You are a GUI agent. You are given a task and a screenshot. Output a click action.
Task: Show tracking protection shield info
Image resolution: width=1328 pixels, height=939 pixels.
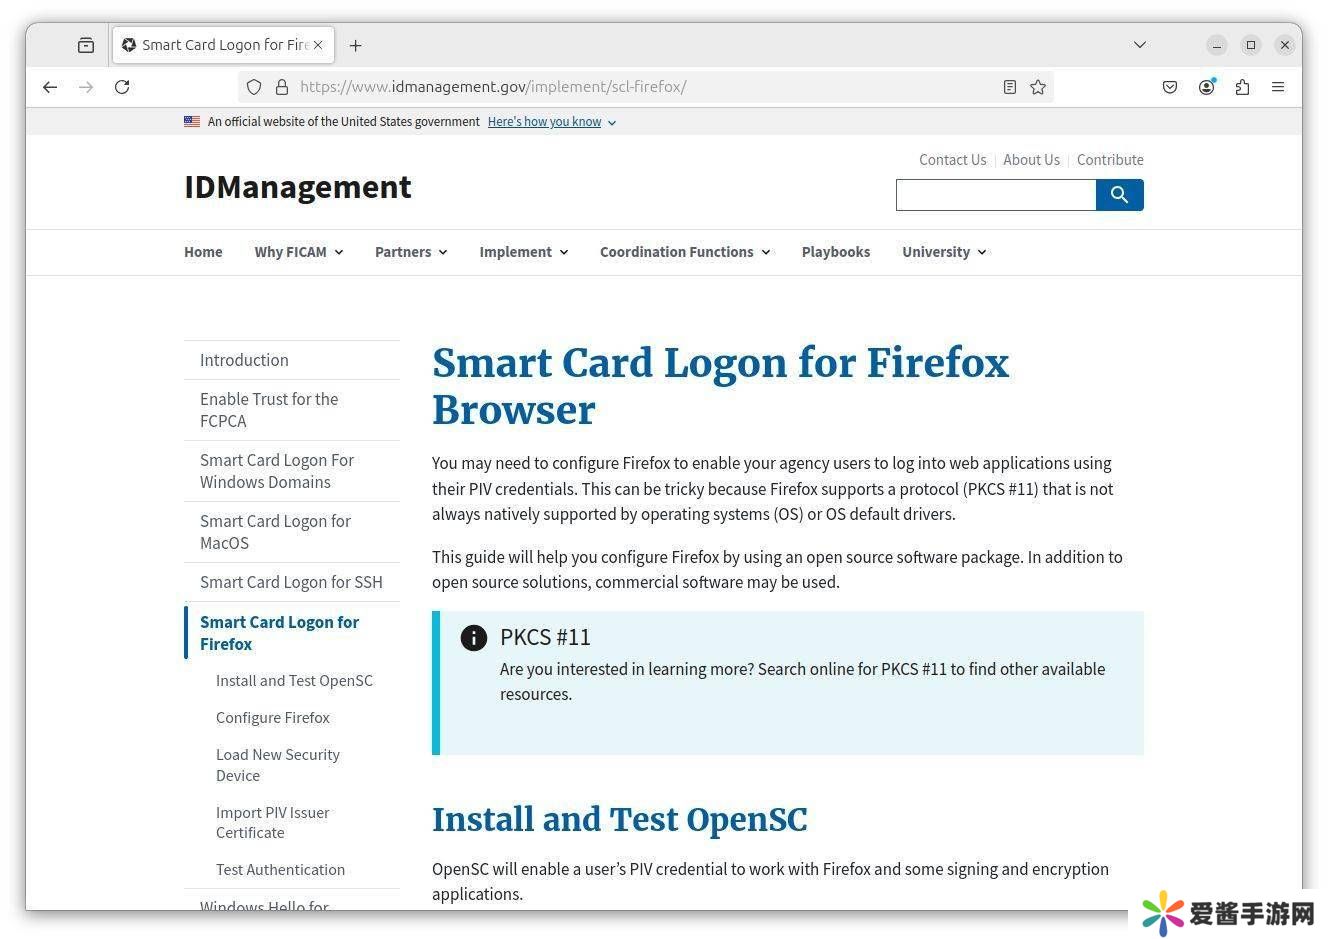254,87
